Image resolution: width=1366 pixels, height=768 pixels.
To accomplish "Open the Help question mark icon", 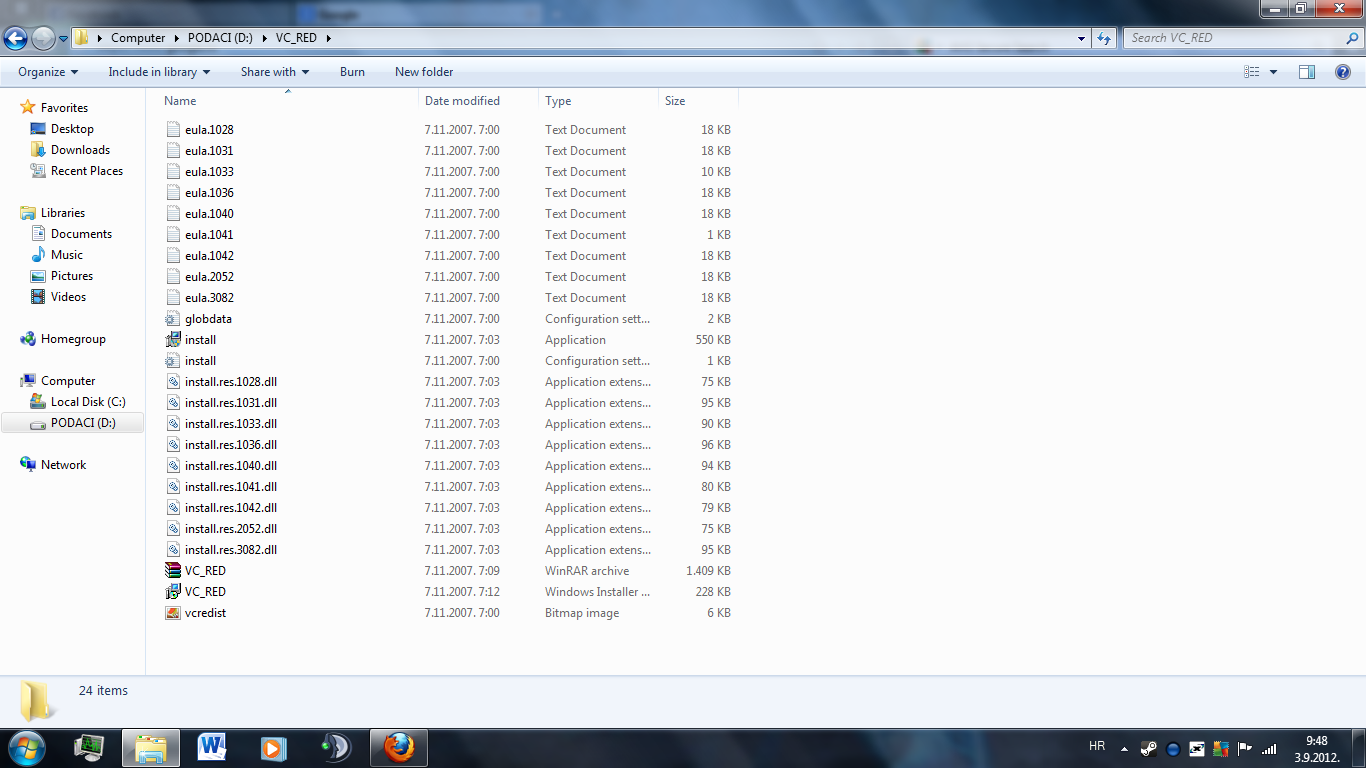I will [x=1343, y=72].
